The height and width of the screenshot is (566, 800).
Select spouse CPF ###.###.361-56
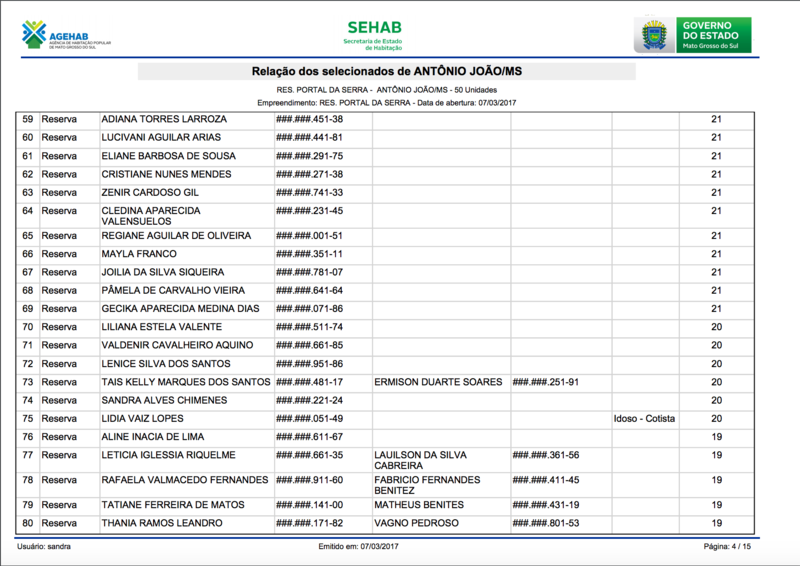(546, 455)
